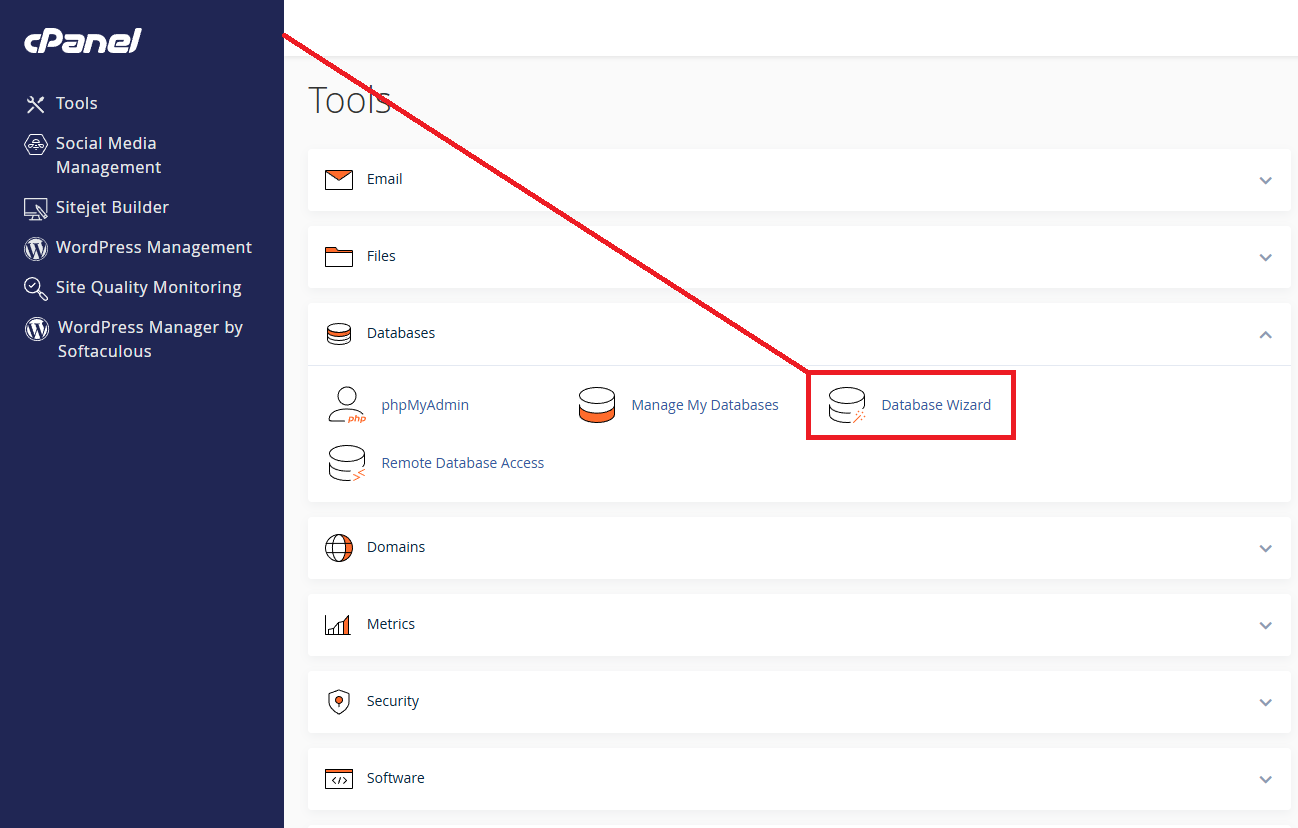Open the Manage My Databases link
The width and height of the screenshot is (1298, 828).
coord(705,406)
